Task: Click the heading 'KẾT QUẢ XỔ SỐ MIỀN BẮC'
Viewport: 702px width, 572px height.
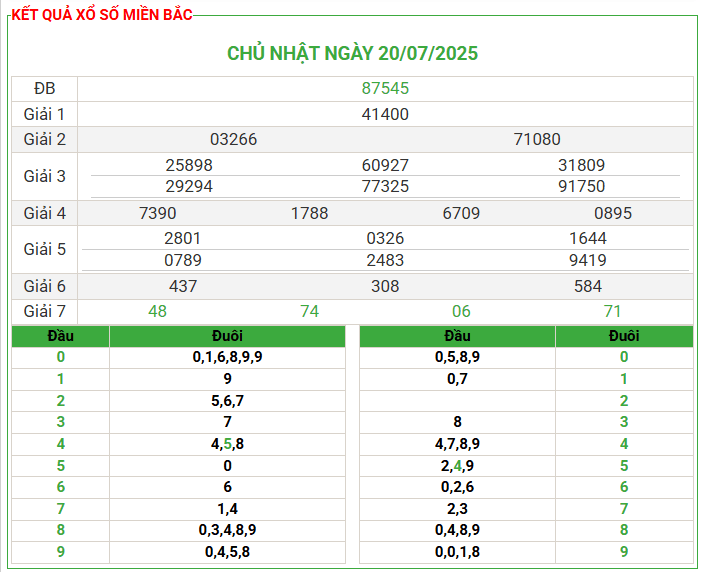Action: point(102,15)
